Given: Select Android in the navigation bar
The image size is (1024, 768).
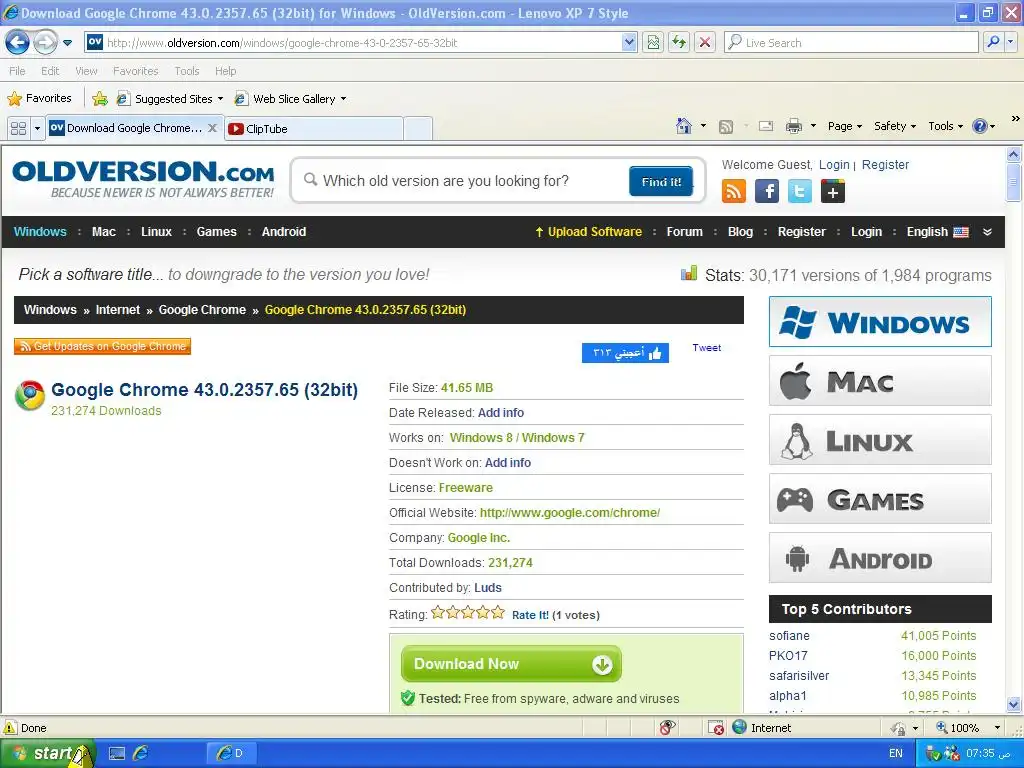Looking at the screenshot, I should [x=283, y=232].
